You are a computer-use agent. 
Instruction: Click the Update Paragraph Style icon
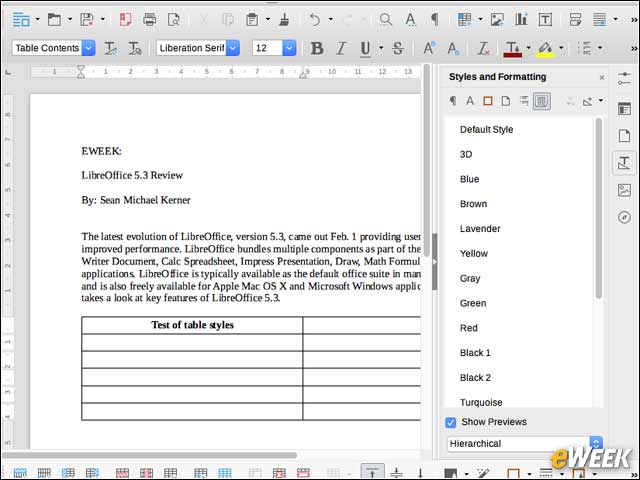pos(110,48)
